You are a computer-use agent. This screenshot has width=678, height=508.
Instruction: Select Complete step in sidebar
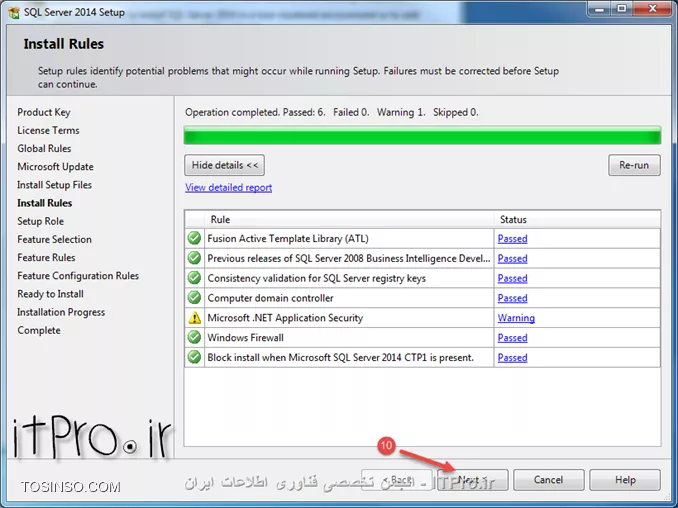coord(39,330)
